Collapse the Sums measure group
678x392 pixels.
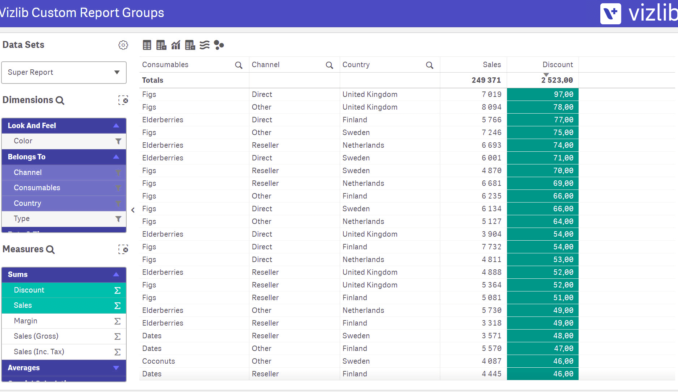pyautogui.click(x=64, y=274)
